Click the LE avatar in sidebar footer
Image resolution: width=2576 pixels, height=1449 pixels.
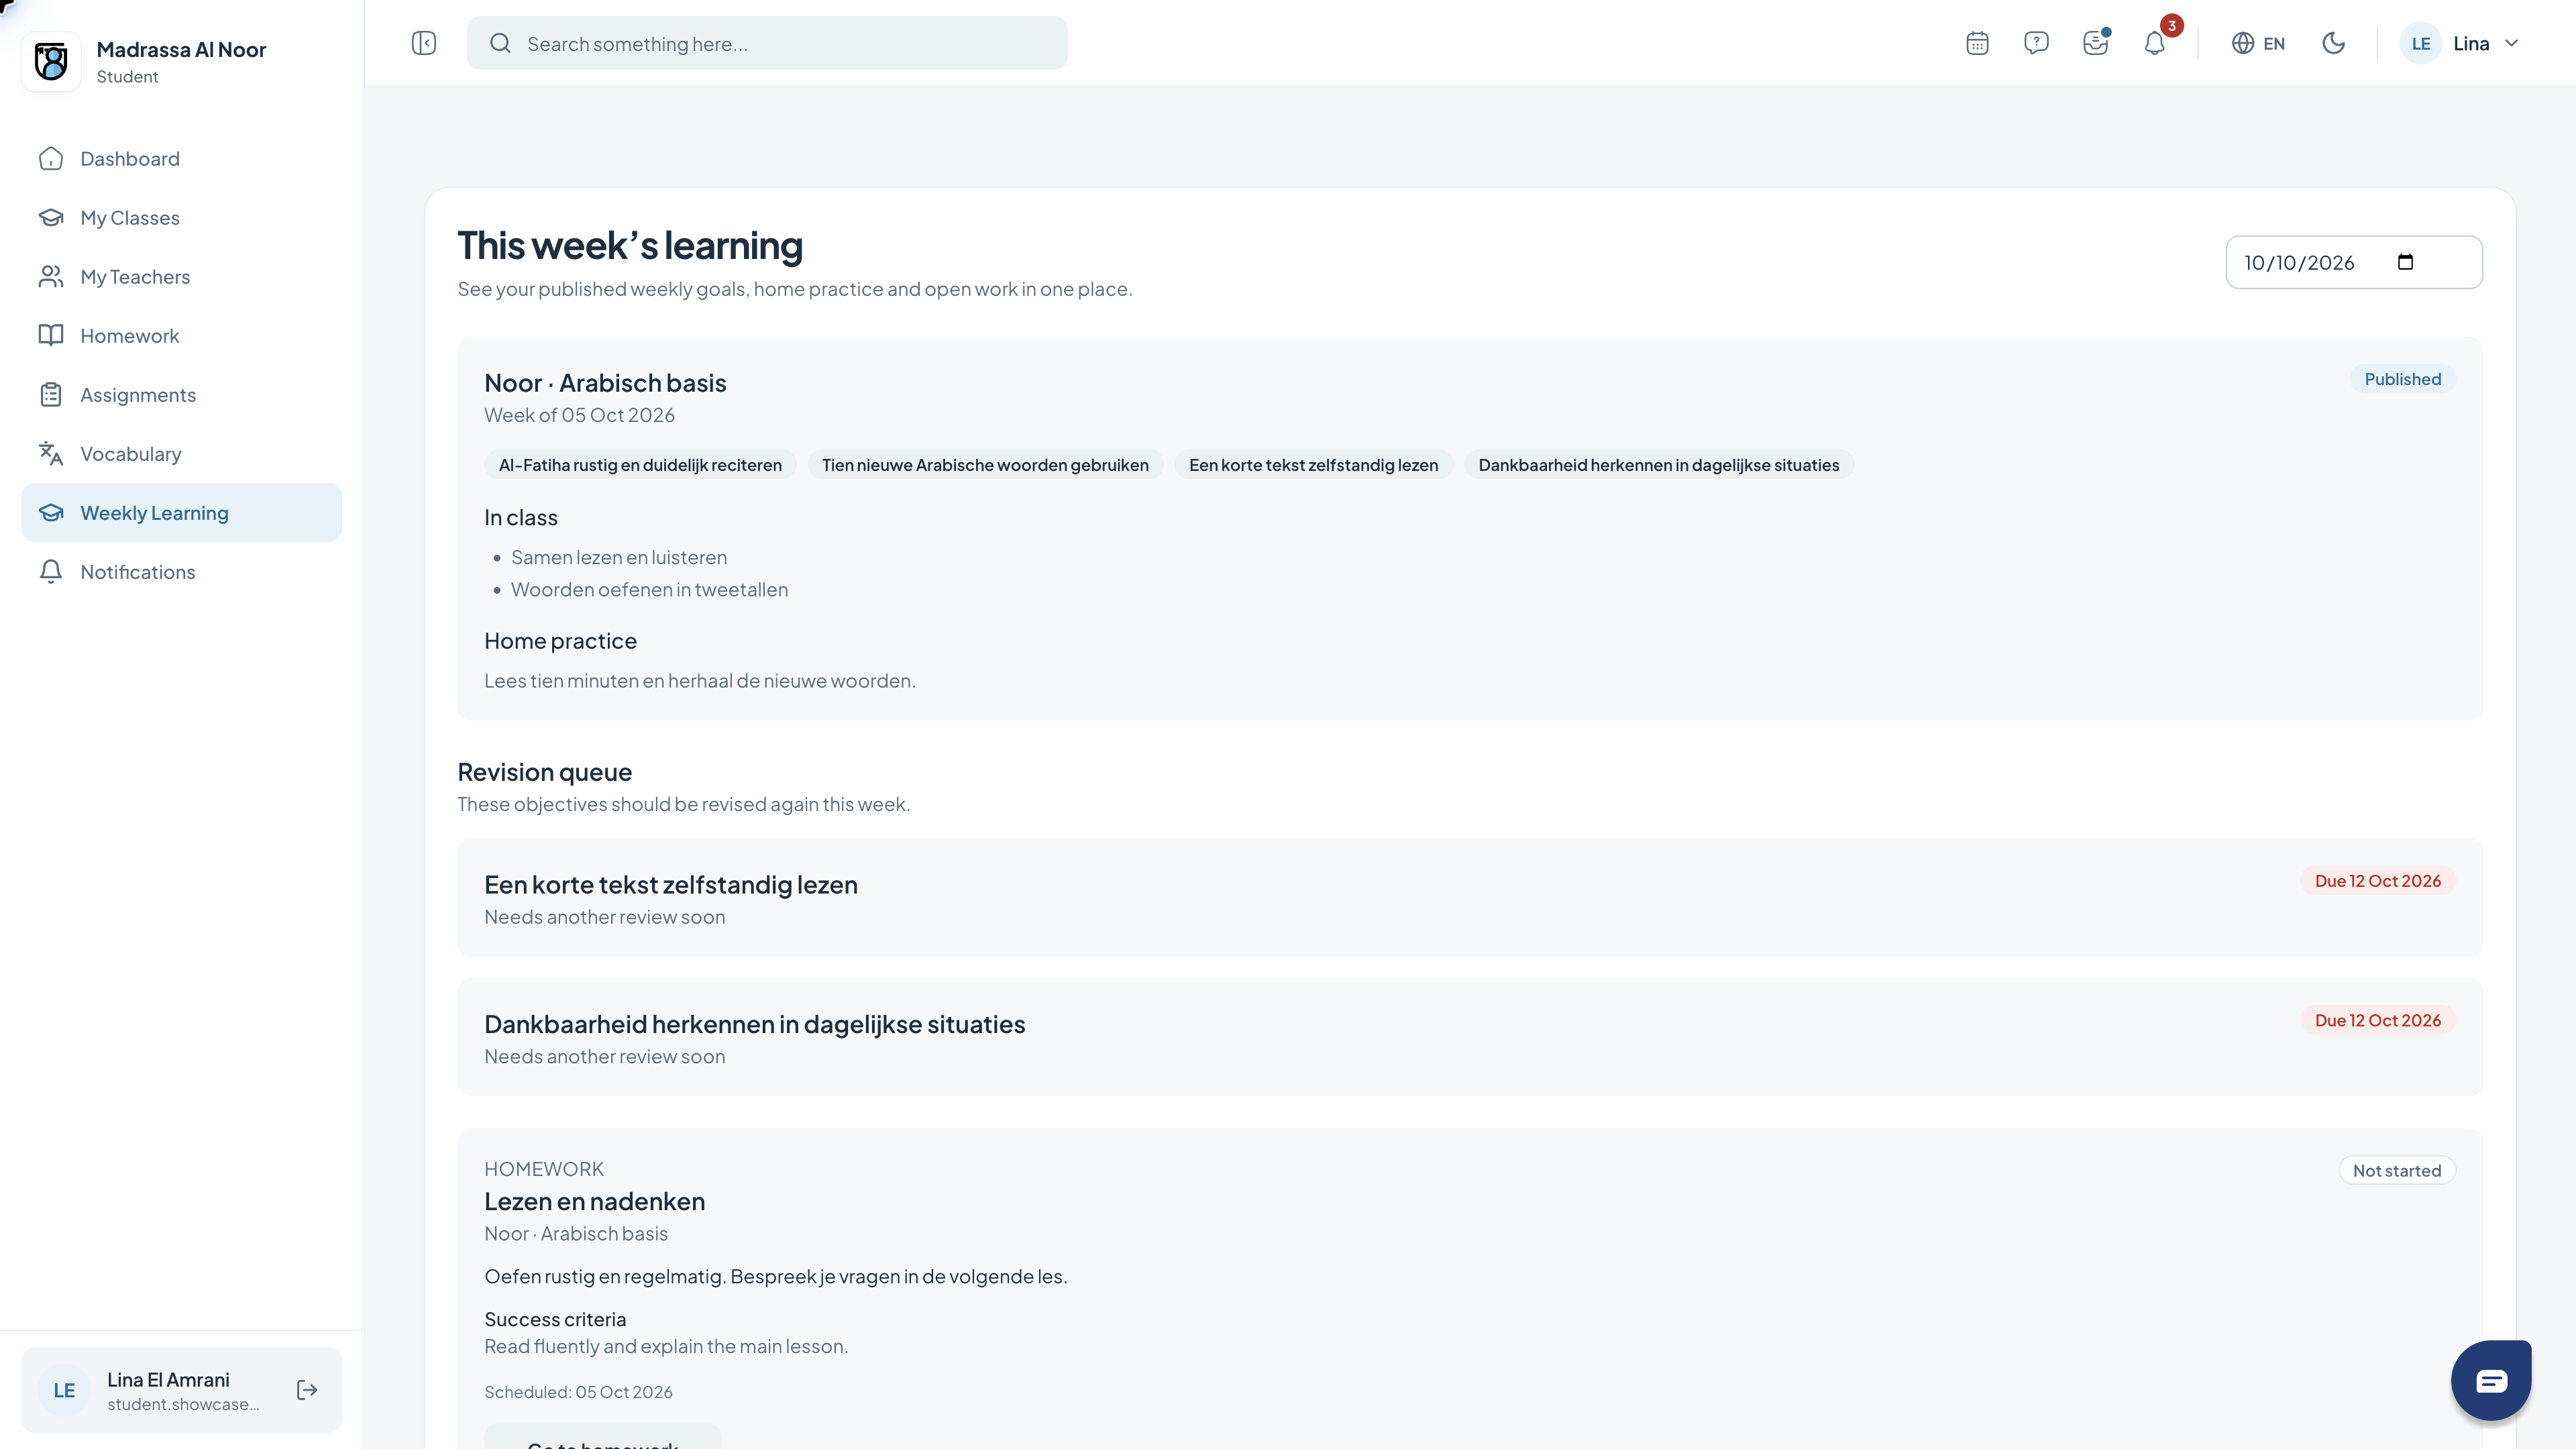(64, 1390)
